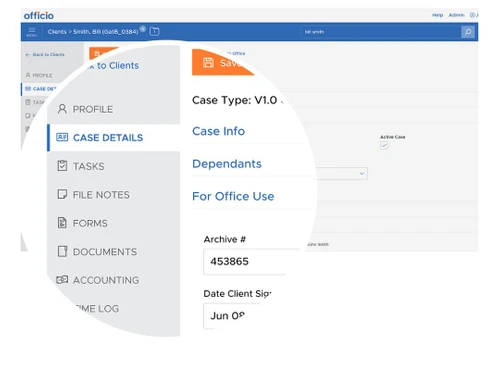The height and width of the screenshot is (375, 500).
Task: Click the File Notes icon
Action: pos(62,194)
